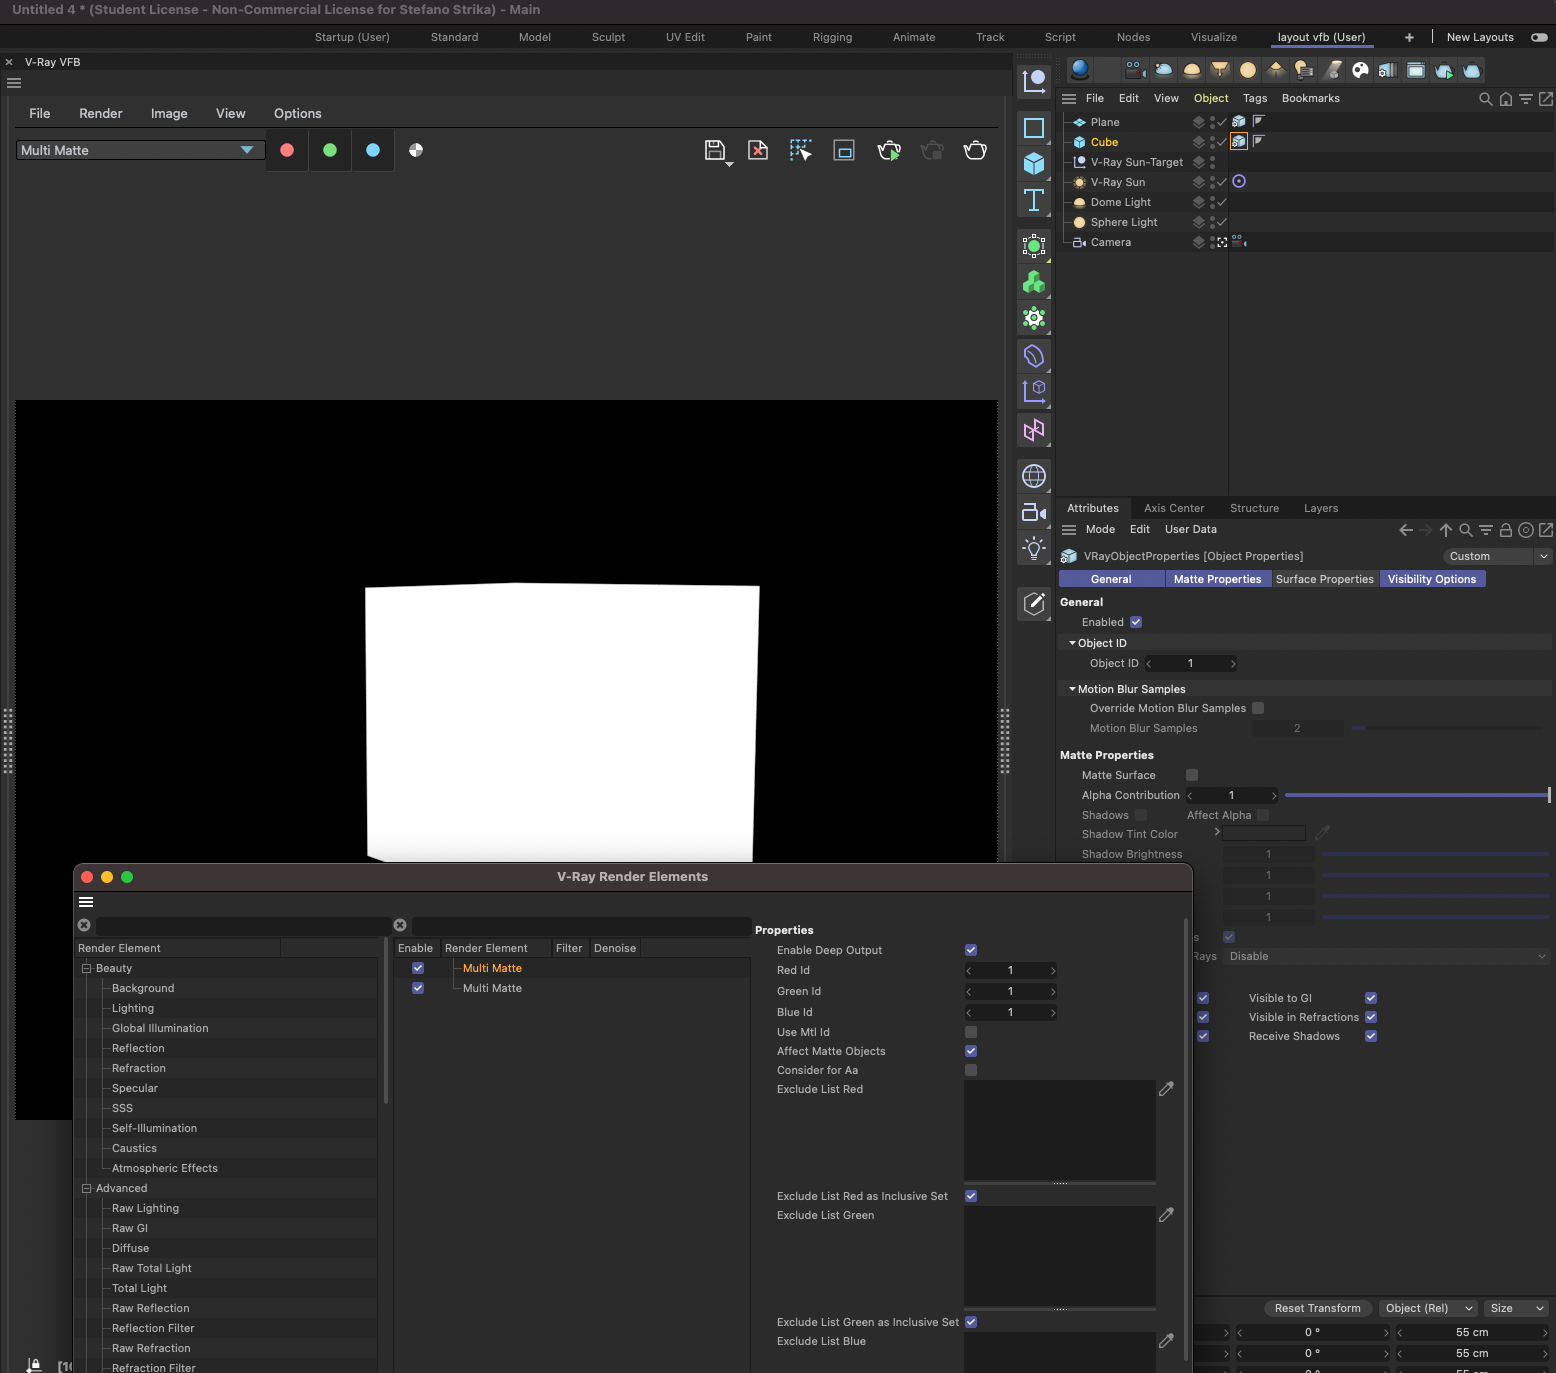Open V-Ray light lister icon
This screenshot has height=1373, width=1556.
tap(1304, 69)
